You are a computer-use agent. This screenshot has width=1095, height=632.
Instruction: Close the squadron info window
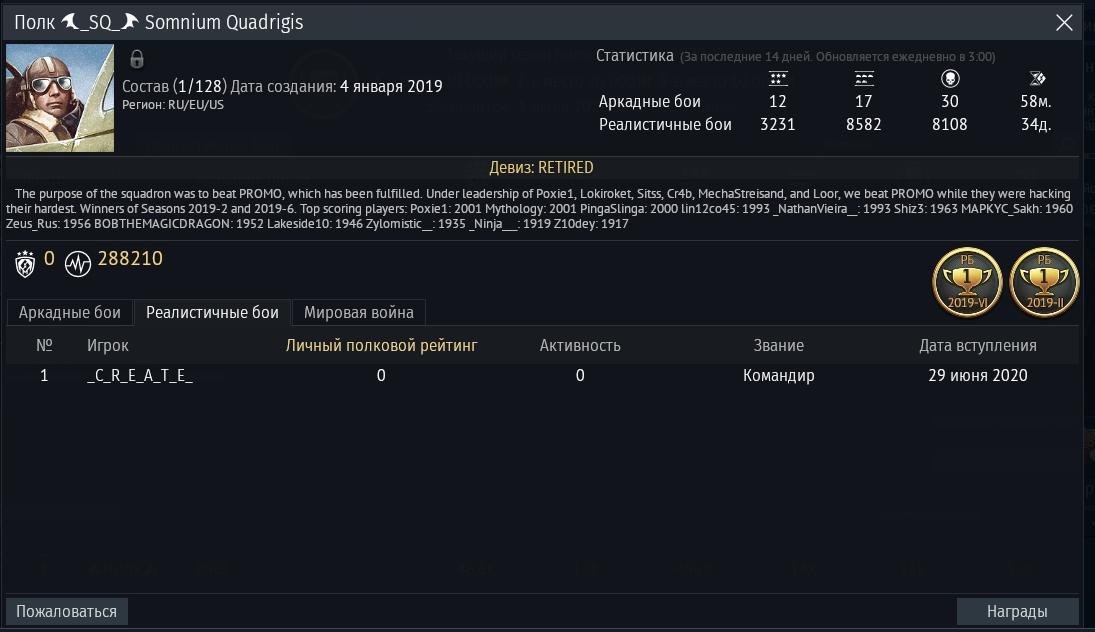click(1064, 22)
